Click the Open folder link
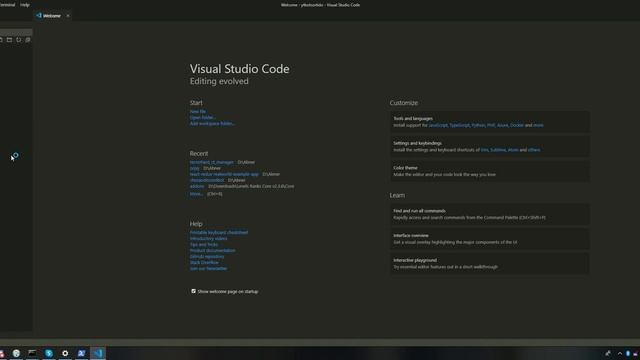Image resolution: width=640 pixels, height=360 pixels. (203, 118)
